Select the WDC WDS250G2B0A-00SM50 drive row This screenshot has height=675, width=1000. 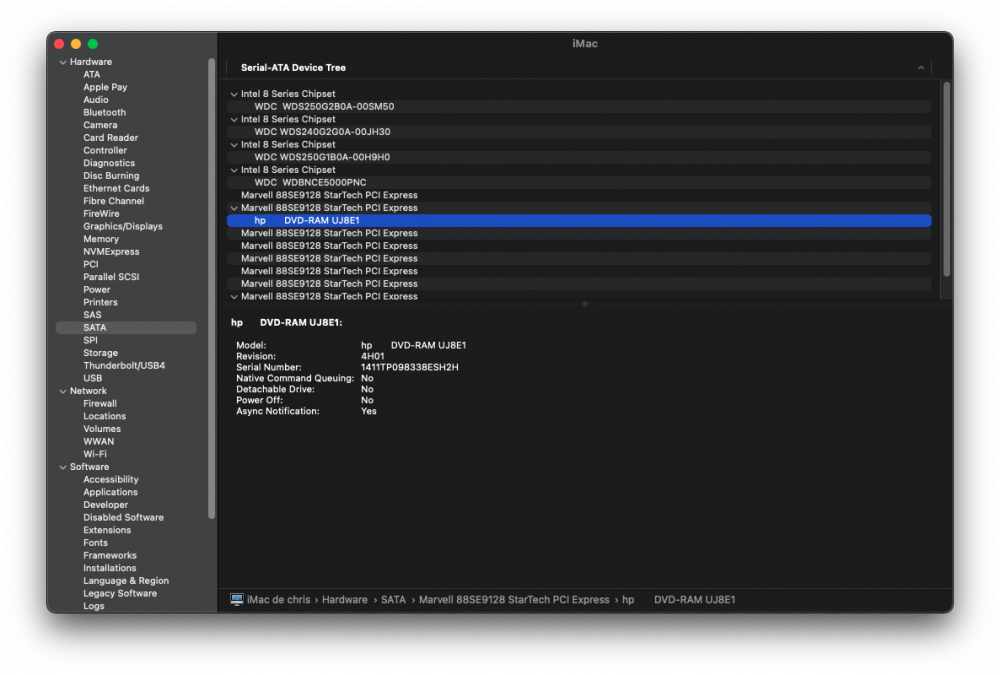(579, 107)
